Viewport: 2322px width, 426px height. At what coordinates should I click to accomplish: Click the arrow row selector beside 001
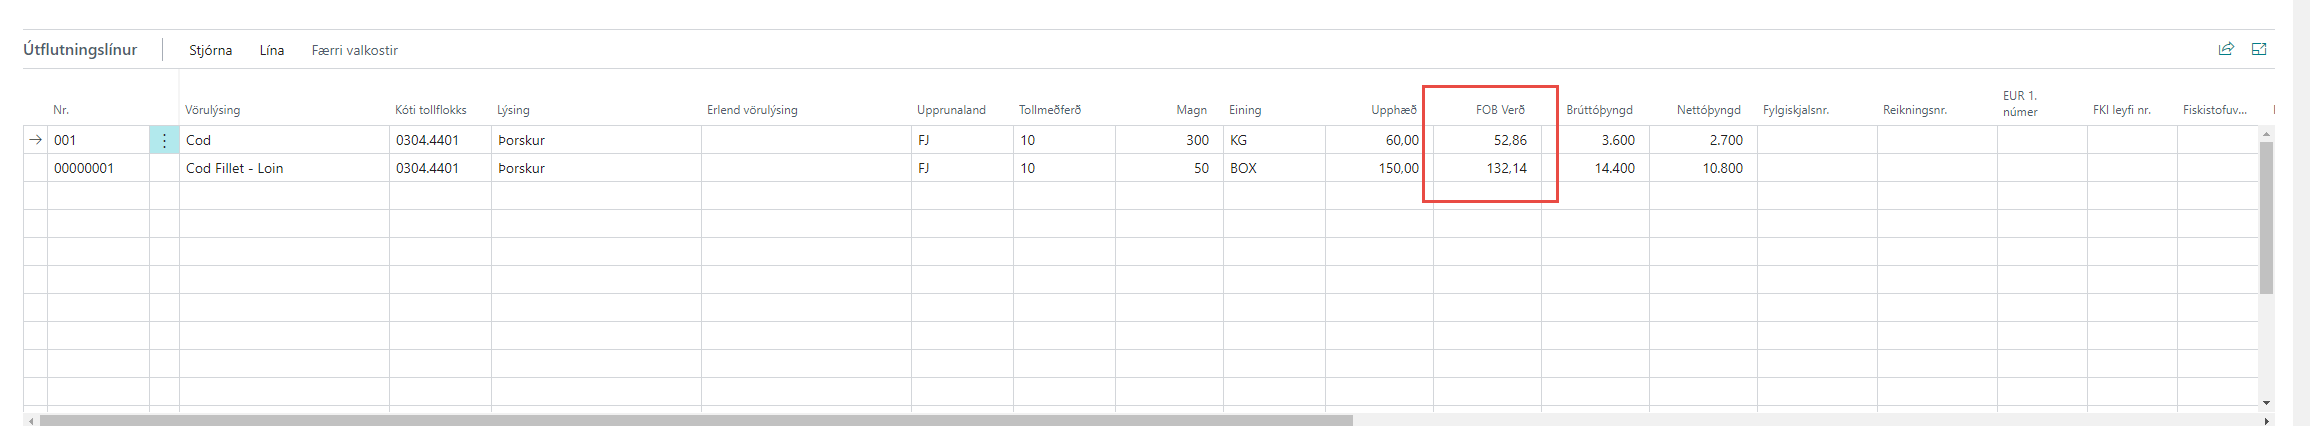36,140
